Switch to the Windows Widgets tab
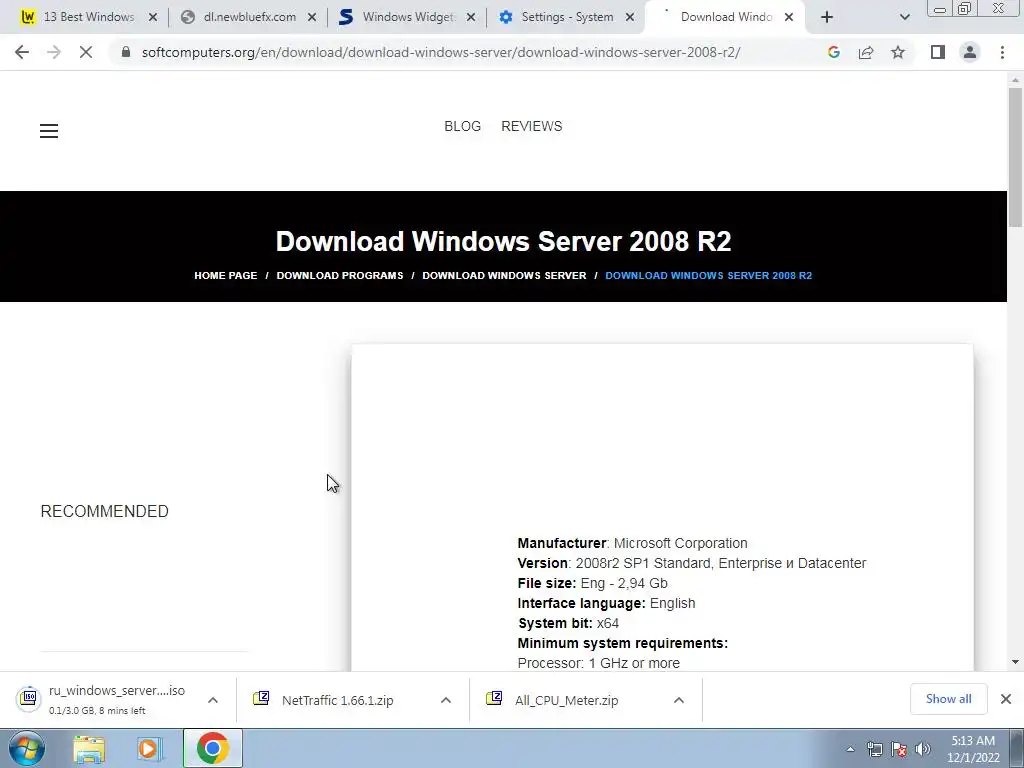 (x=408, y=17)
